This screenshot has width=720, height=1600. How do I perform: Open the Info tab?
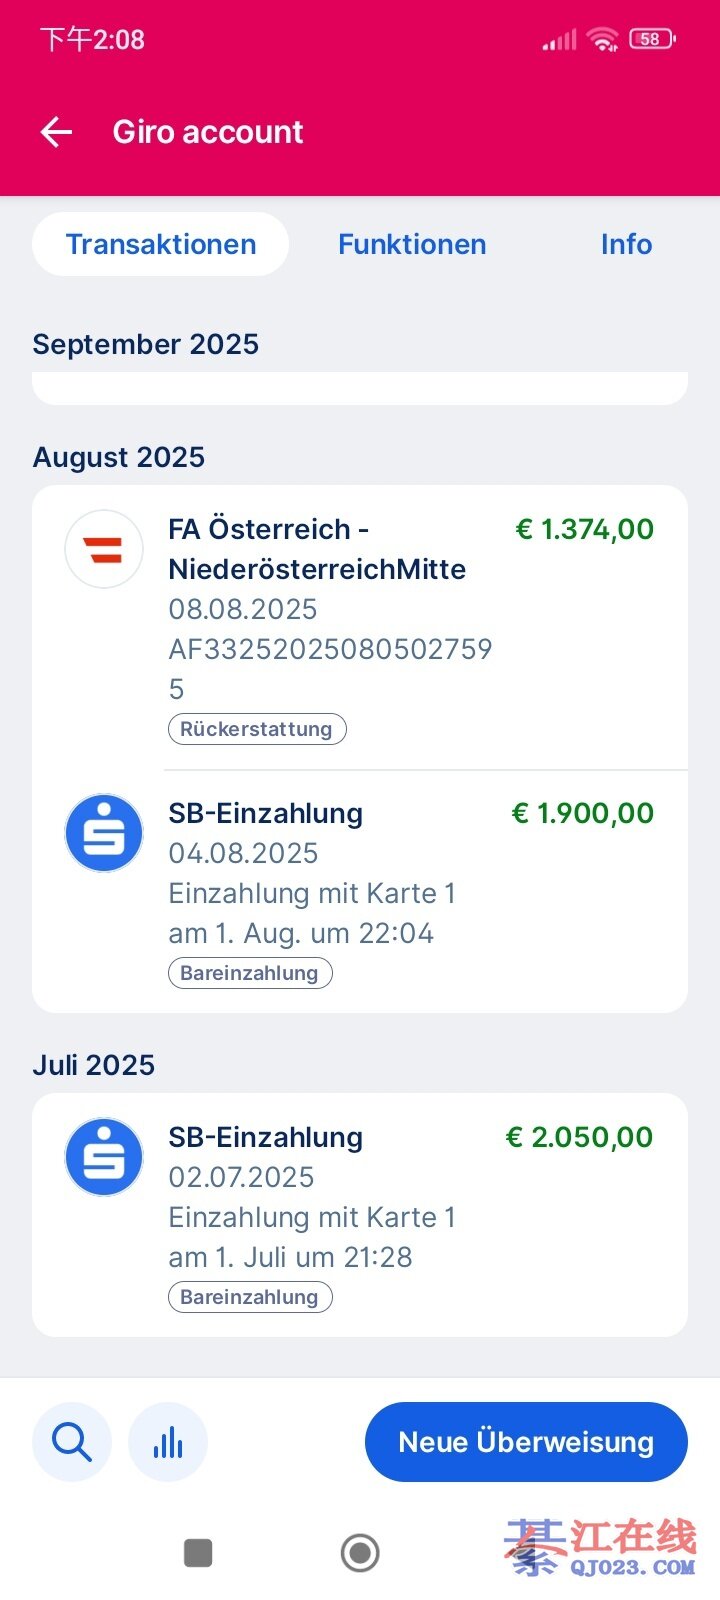(626, 244)
